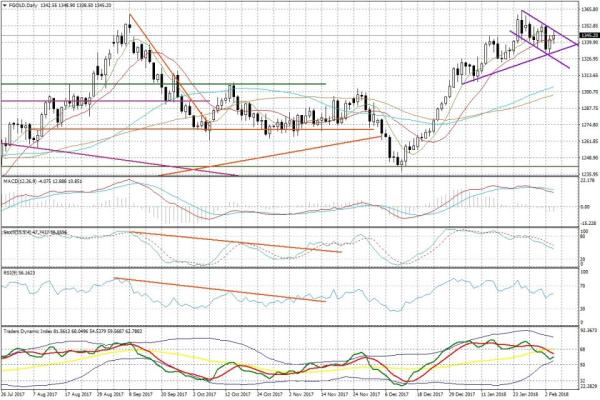Select the orange divergence line on the RSI panel

pos(220,289)
